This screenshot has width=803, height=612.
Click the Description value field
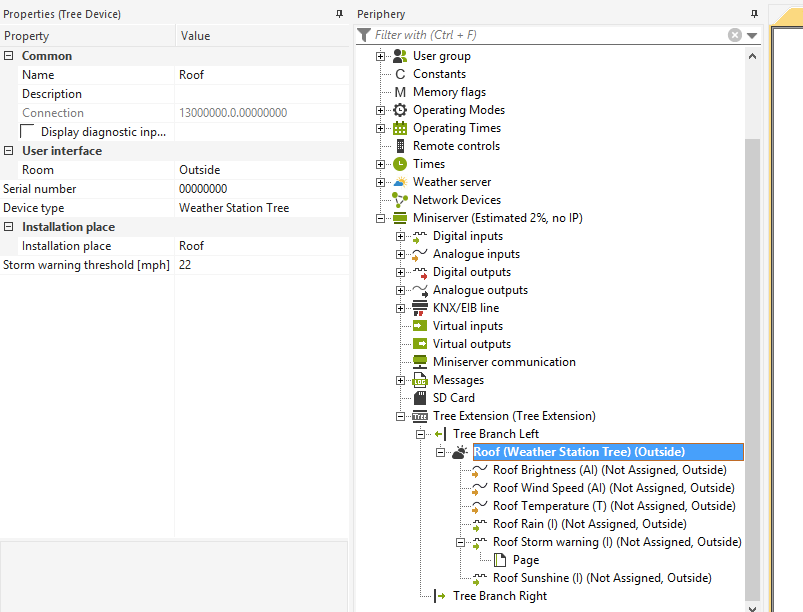262,94
